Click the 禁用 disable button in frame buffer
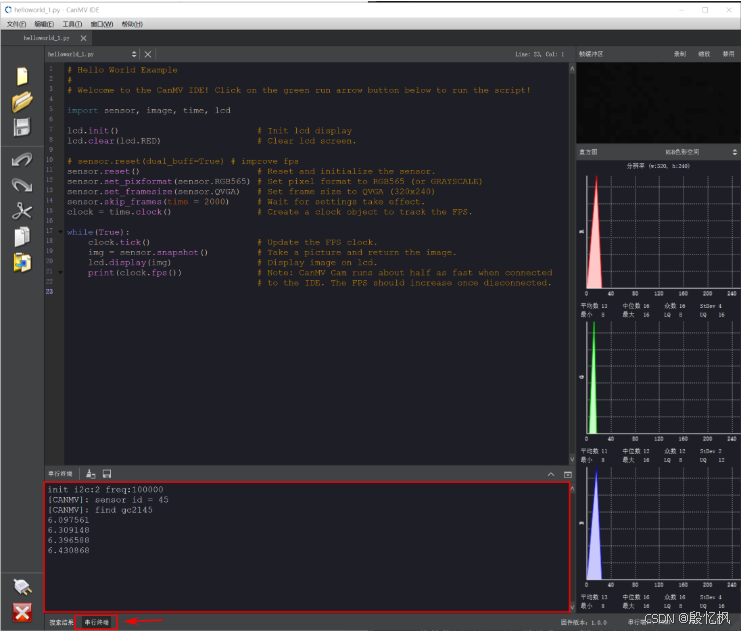742x632 pixels. point(728,54)
